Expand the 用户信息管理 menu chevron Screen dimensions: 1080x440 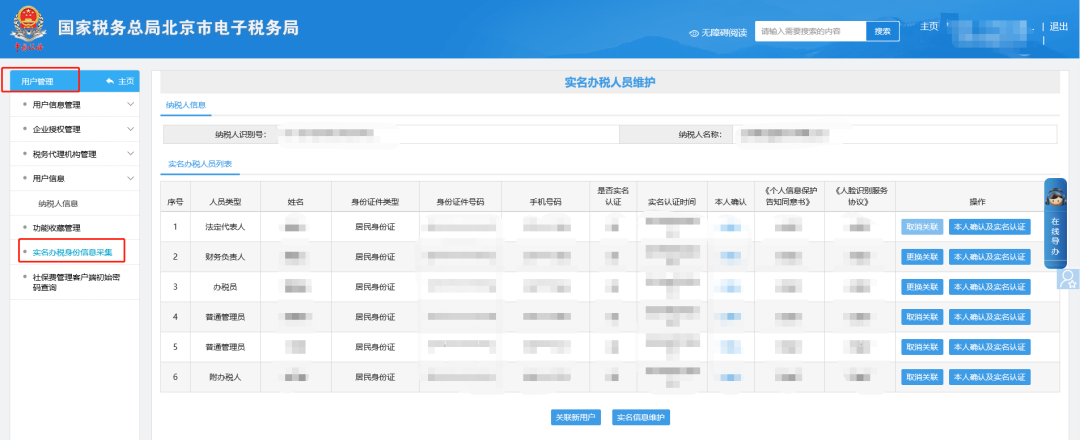(130, 104)
